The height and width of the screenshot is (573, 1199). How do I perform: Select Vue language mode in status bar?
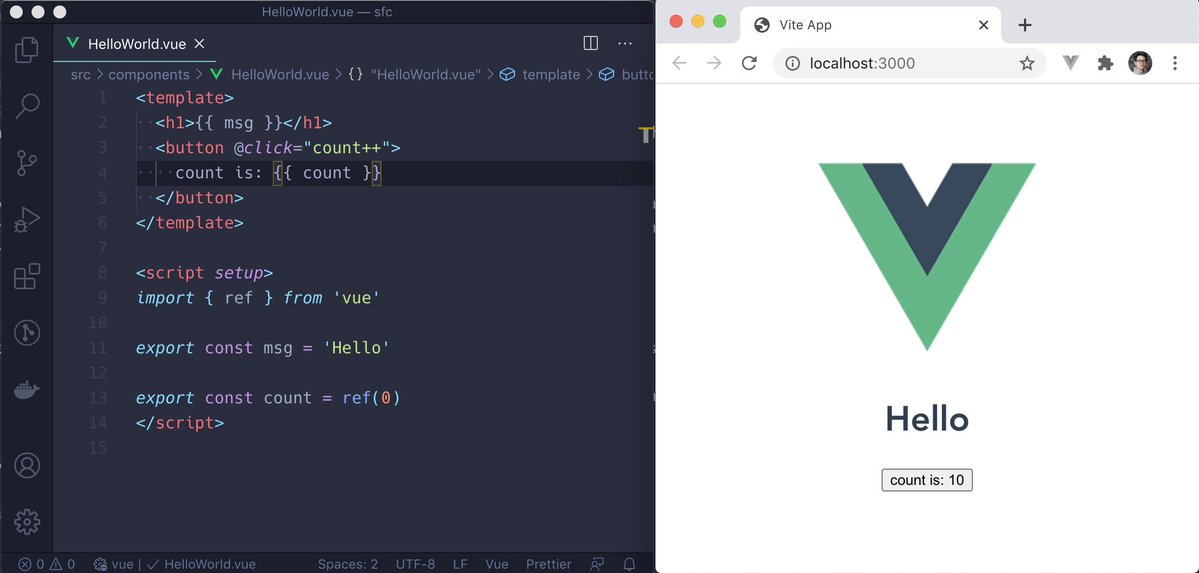496,565
